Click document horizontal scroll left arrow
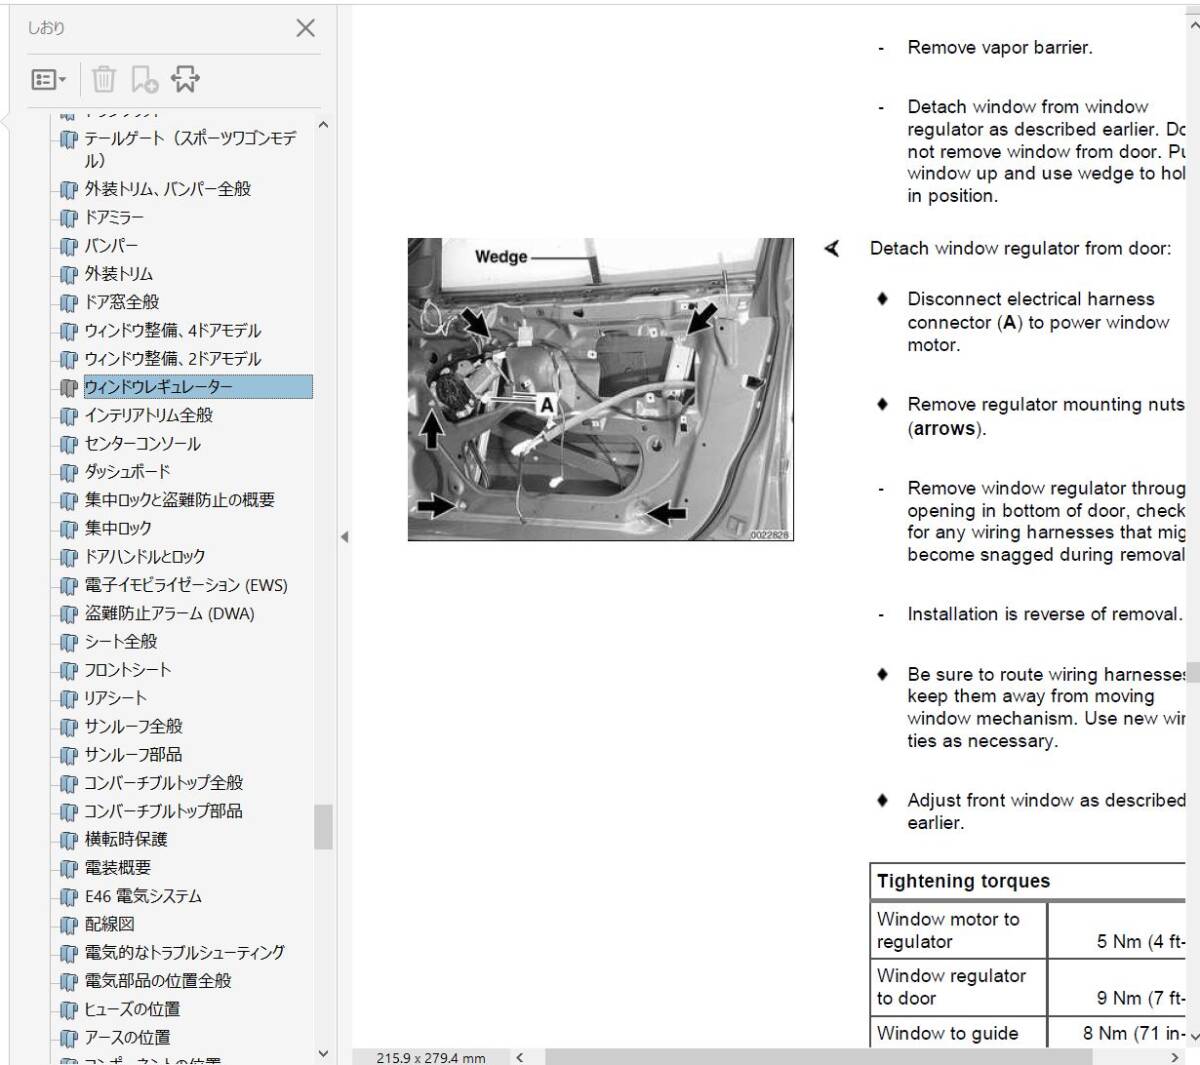 point(520,1057)
